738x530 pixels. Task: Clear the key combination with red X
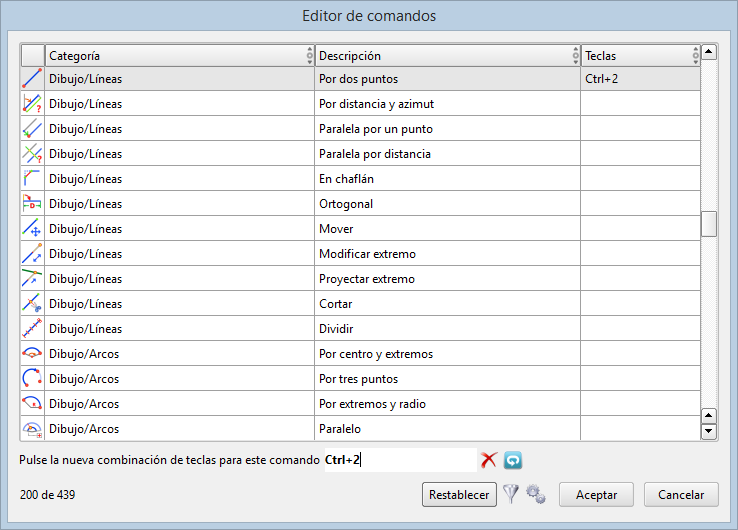click(489, 460)
